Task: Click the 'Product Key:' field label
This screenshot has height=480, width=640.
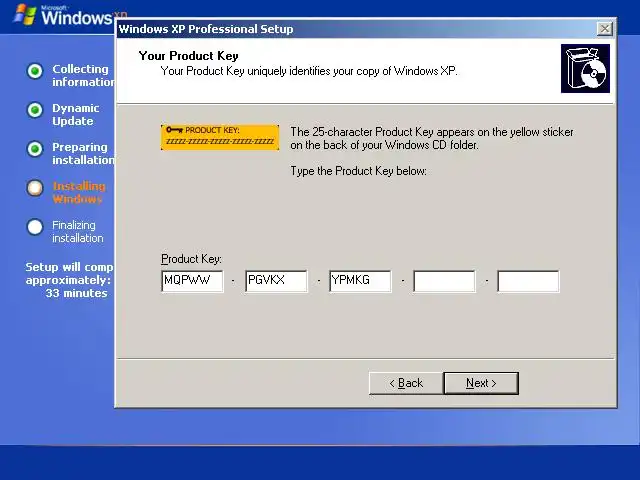Action: [x=191, y=259]
